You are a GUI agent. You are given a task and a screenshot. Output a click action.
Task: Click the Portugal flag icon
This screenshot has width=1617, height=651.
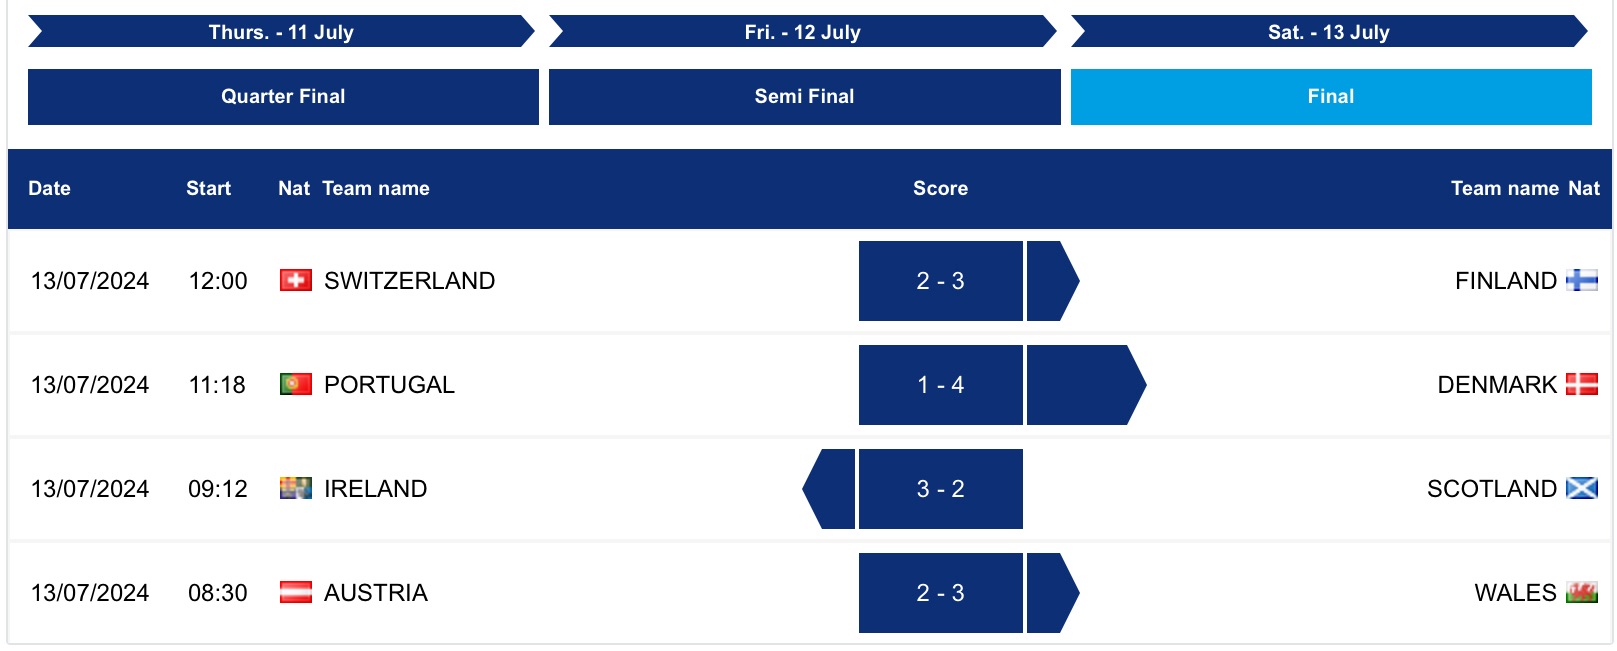point(295,384)
